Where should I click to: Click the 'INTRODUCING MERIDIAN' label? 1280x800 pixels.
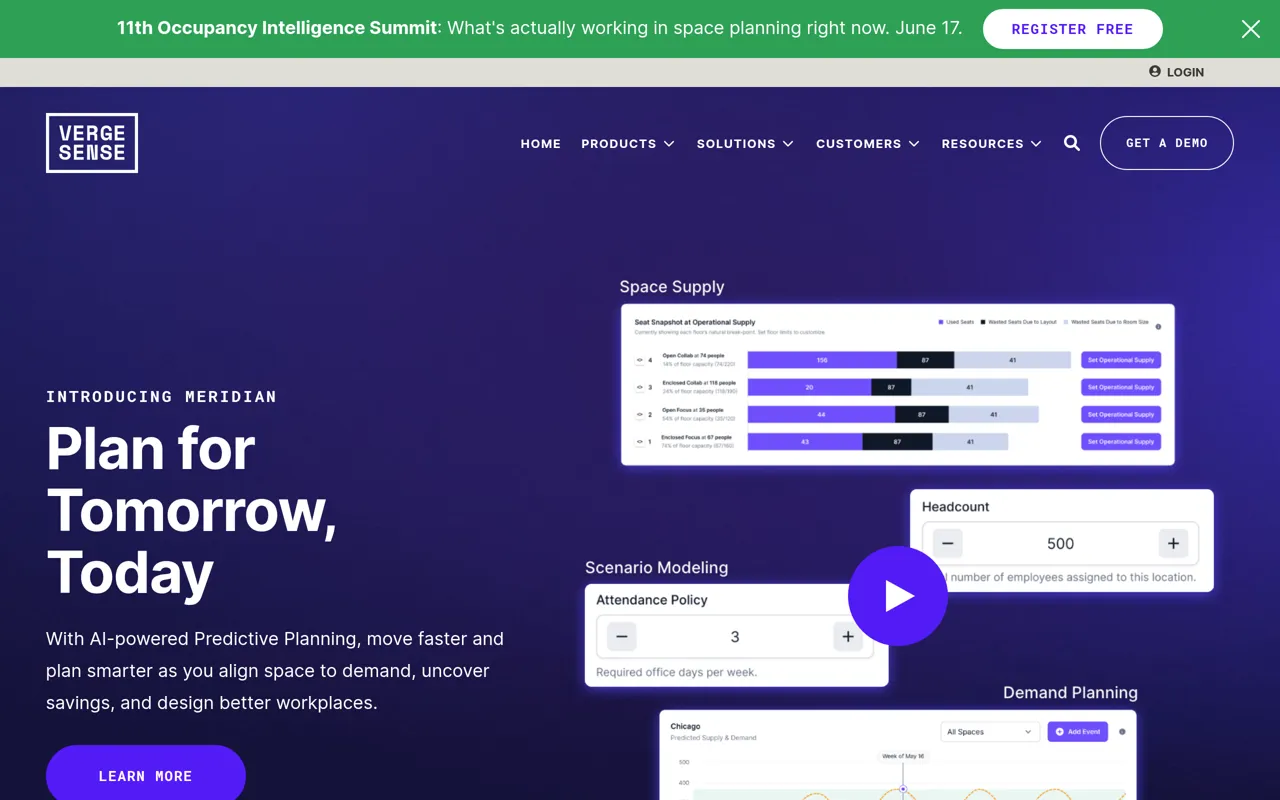[x=161, y=397]
